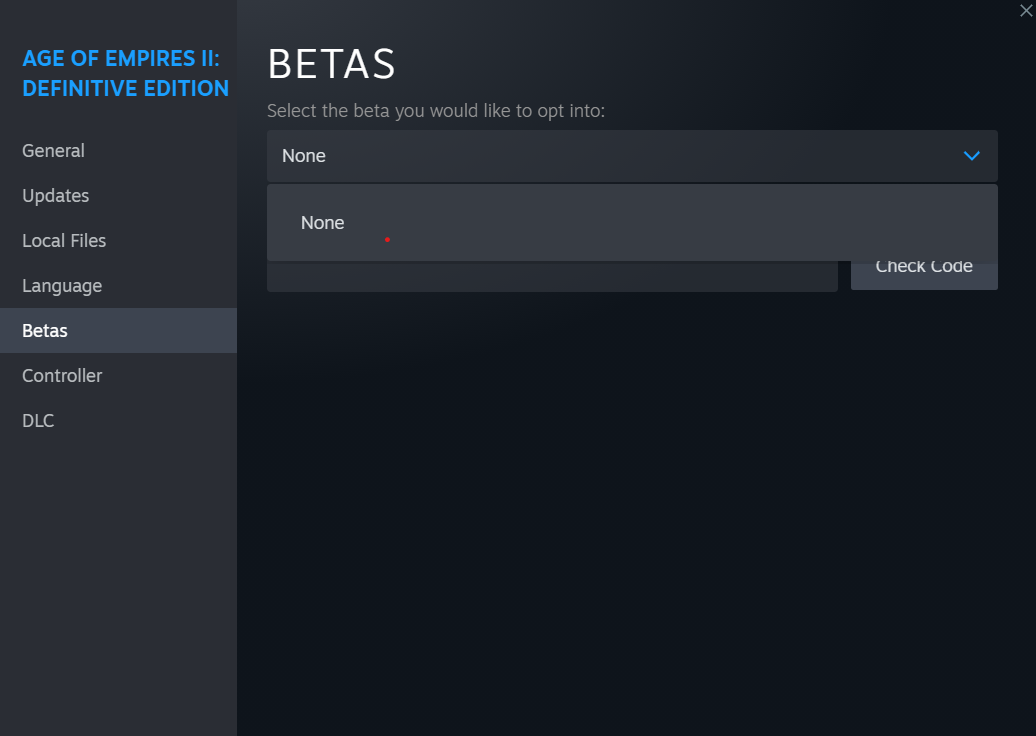
Task: Switch to the Updates tab
Action: pos(56,196)
